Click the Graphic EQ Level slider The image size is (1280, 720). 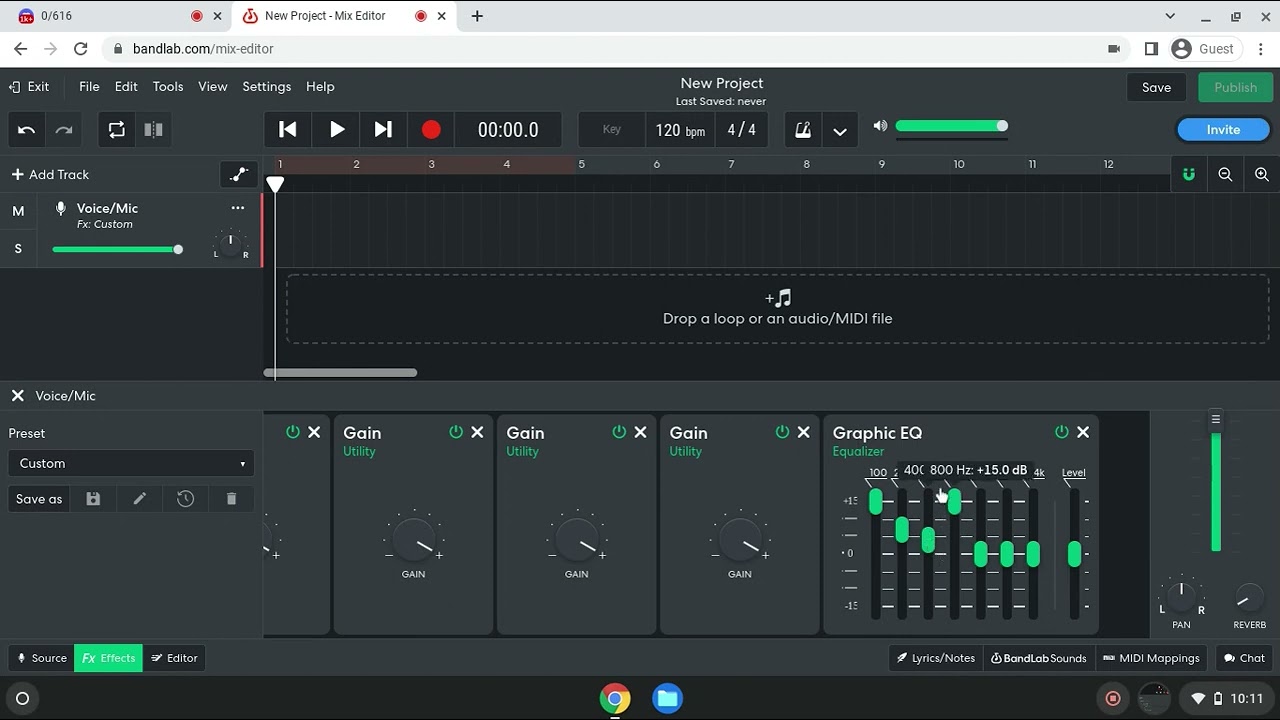(1074, 553)
